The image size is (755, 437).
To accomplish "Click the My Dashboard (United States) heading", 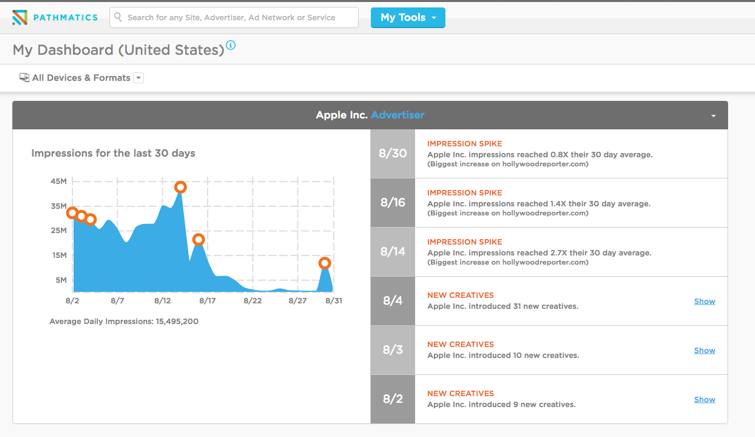I will (x=118, y=50).
